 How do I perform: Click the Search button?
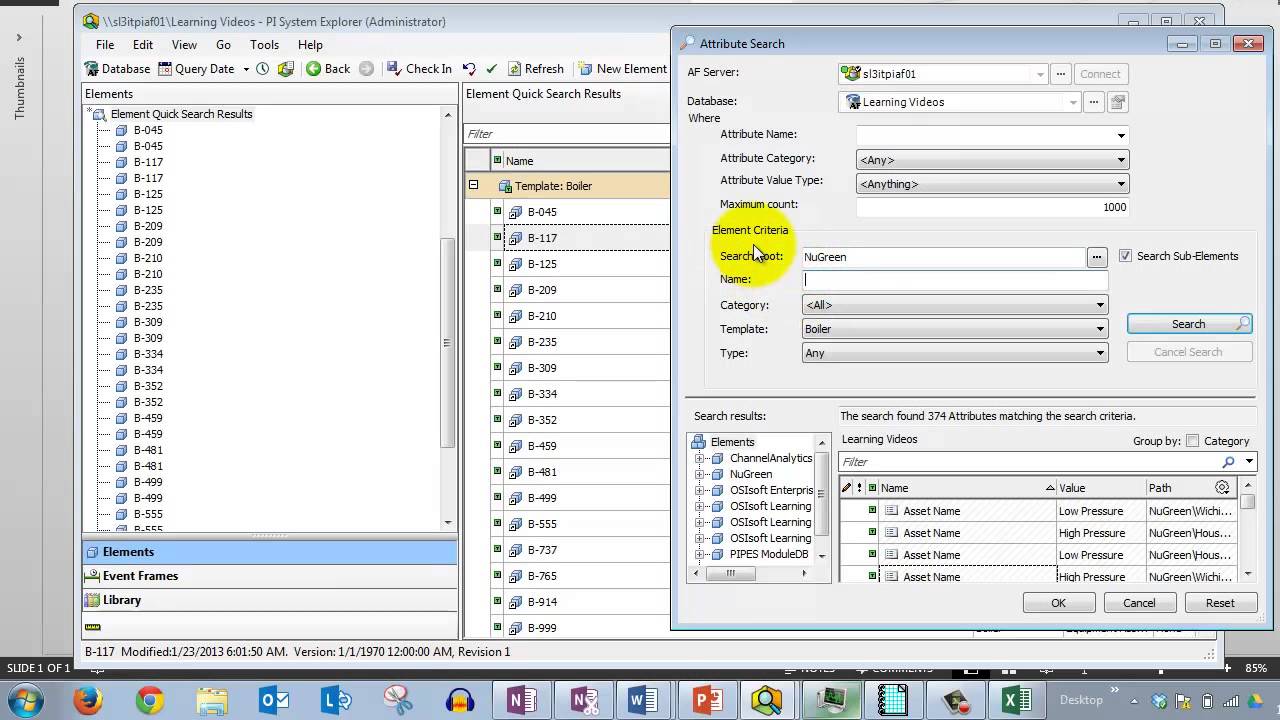pos(1189,324)
